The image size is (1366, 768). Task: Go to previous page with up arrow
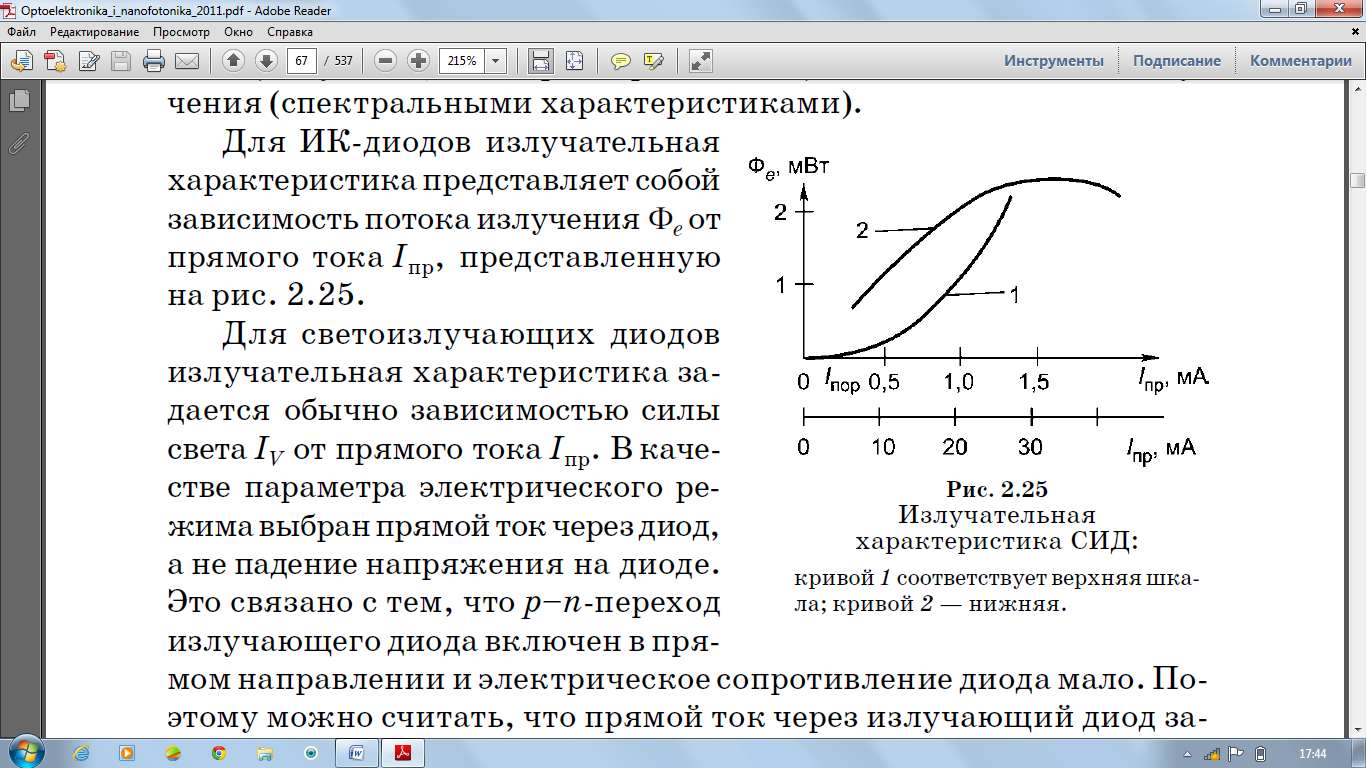click(233, 61)
